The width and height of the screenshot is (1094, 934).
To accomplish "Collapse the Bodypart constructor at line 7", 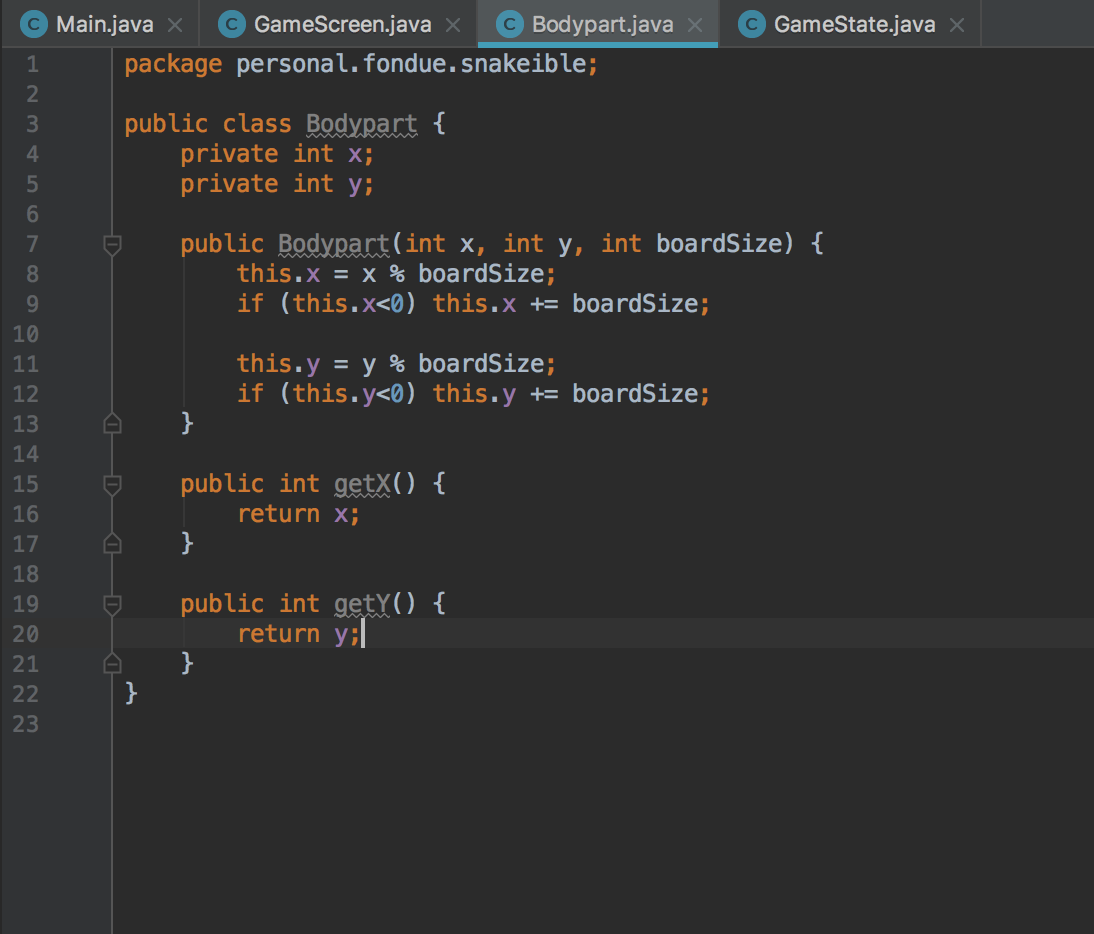I will pos(112,244).
